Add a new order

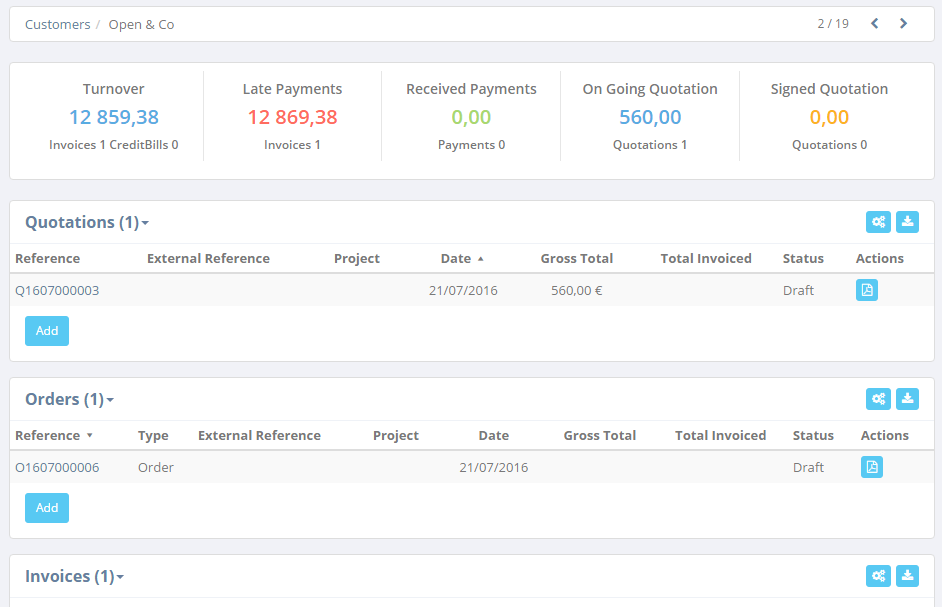(x=47, y=508)
